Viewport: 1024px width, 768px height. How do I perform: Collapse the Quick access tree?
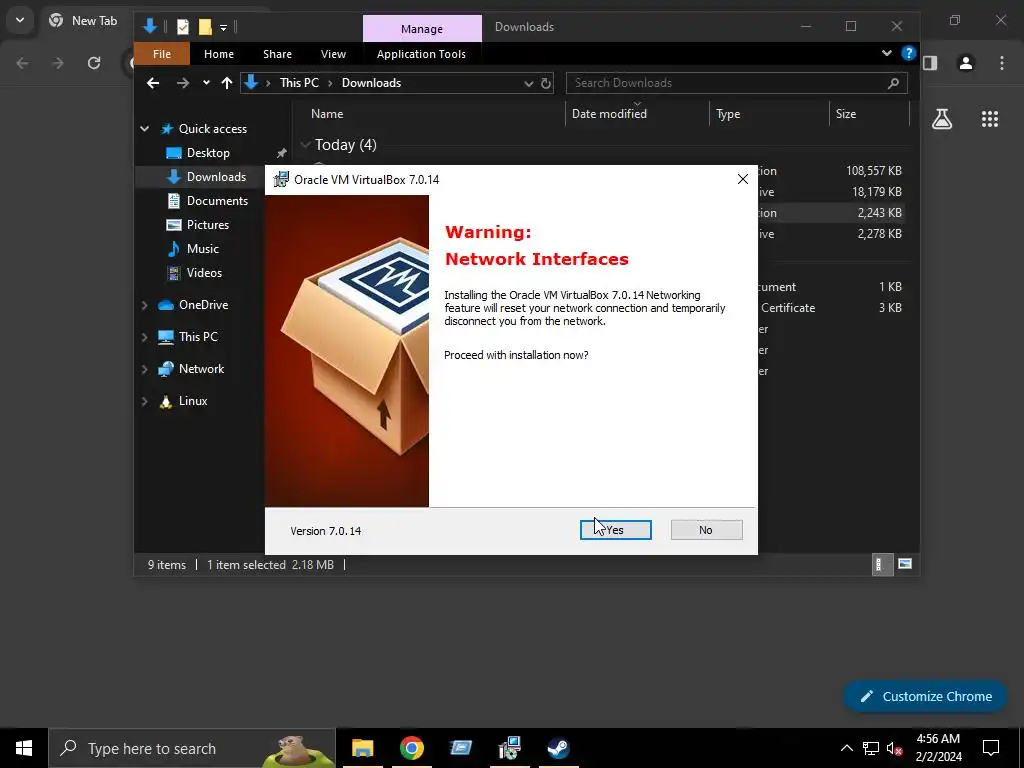tap(144, 129)
